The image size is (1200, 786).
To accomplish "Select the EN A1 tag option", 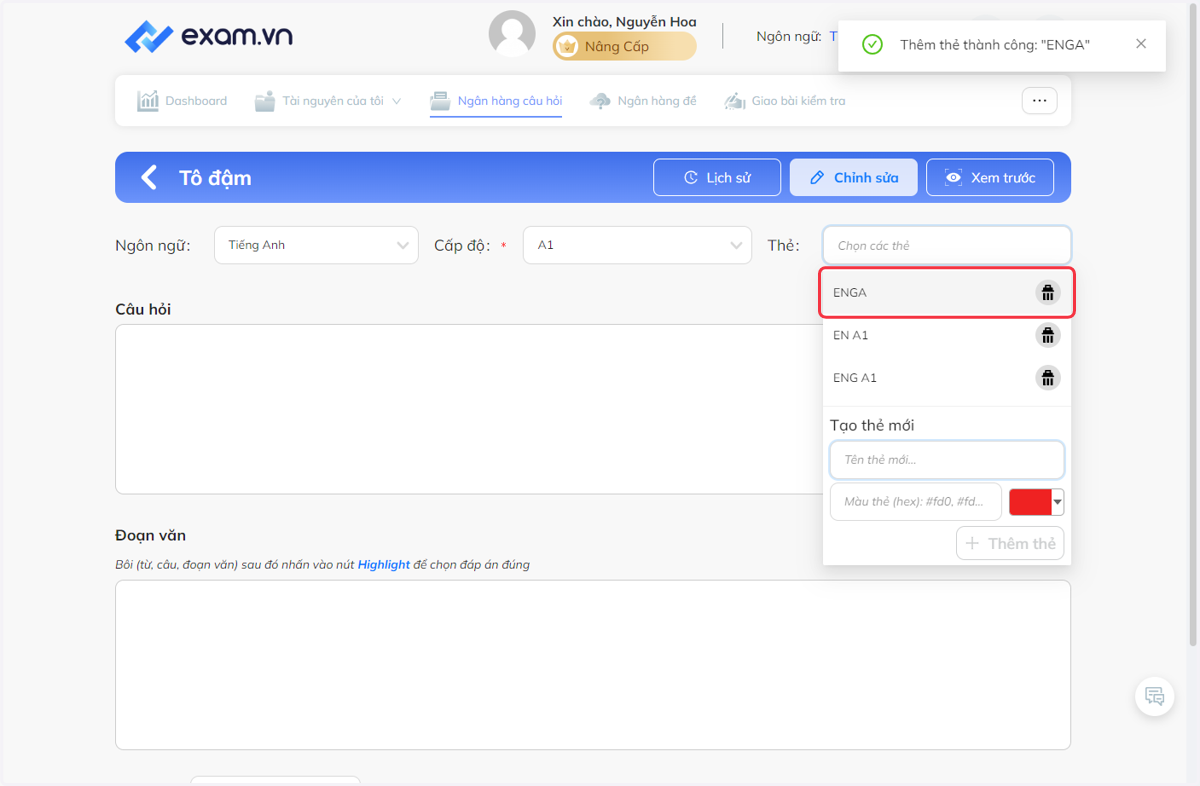I will pos(947,335).
